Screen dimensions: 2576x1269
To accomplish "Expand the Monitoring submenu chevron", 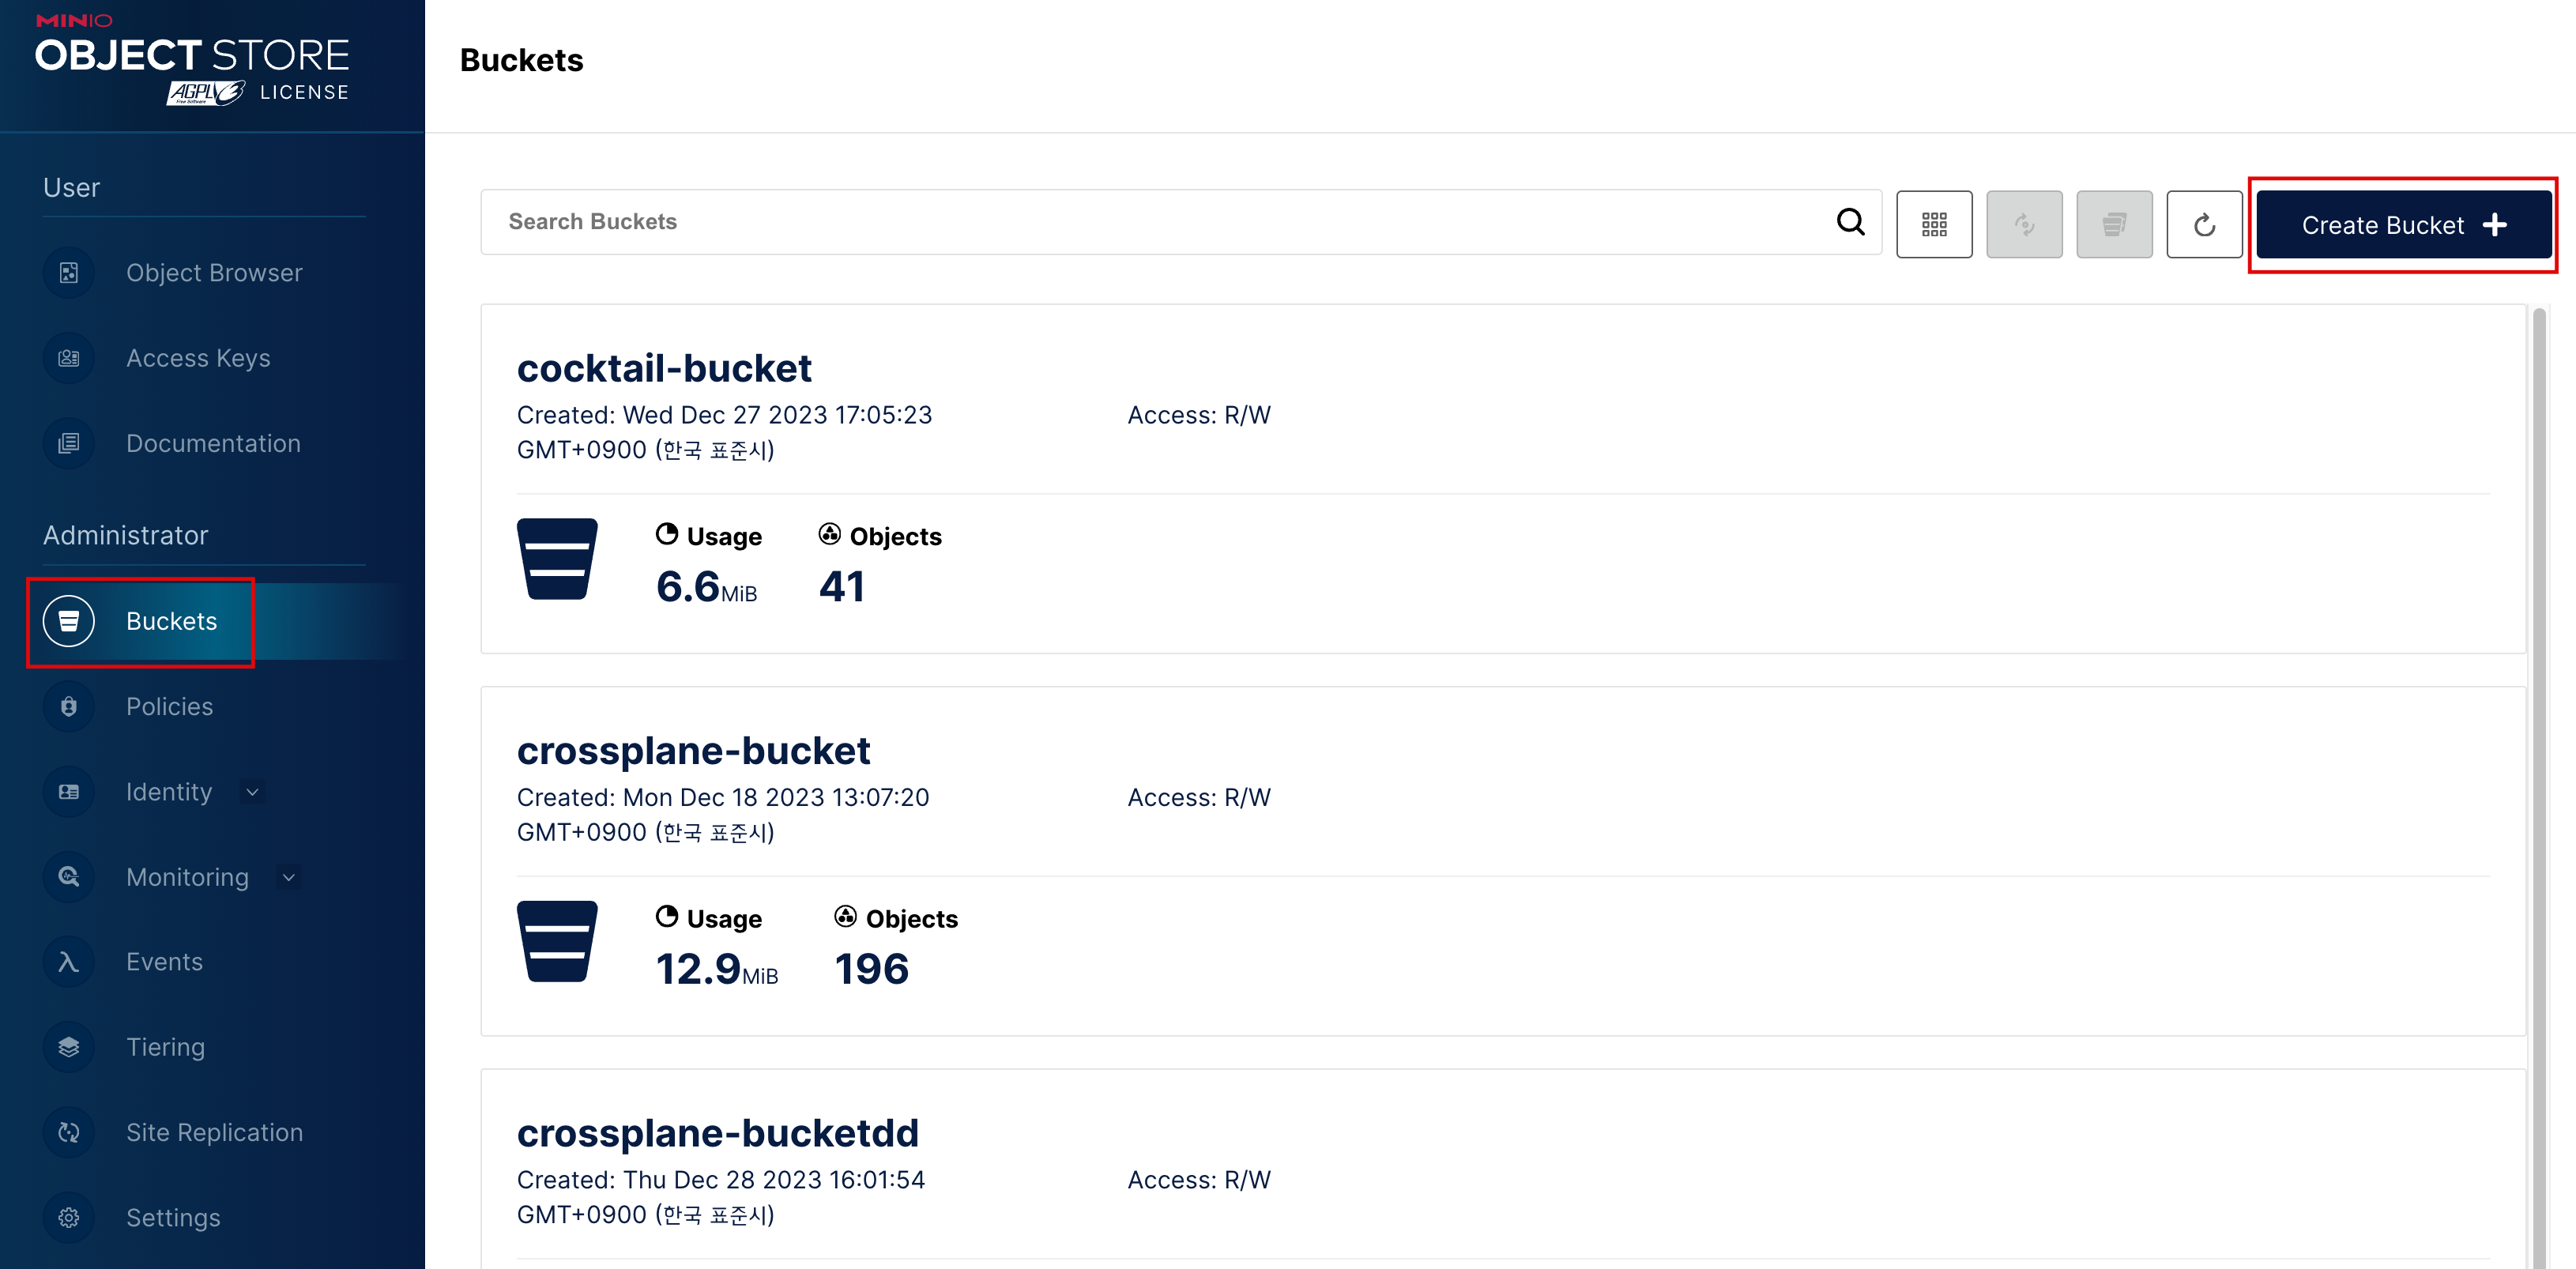I will click(289, 877).
